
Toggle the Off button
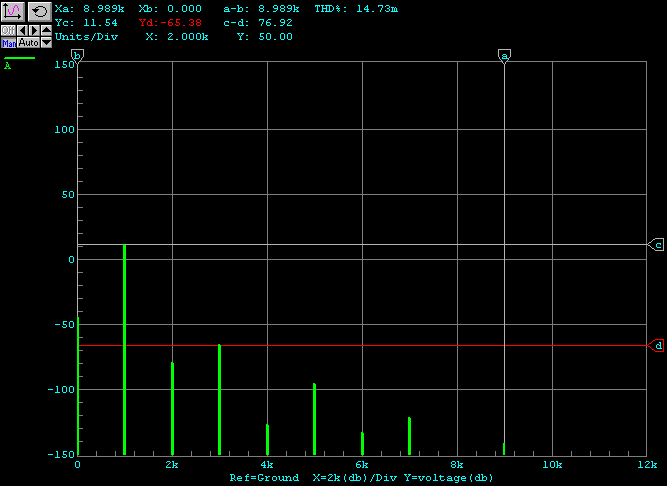coord(8,30)
